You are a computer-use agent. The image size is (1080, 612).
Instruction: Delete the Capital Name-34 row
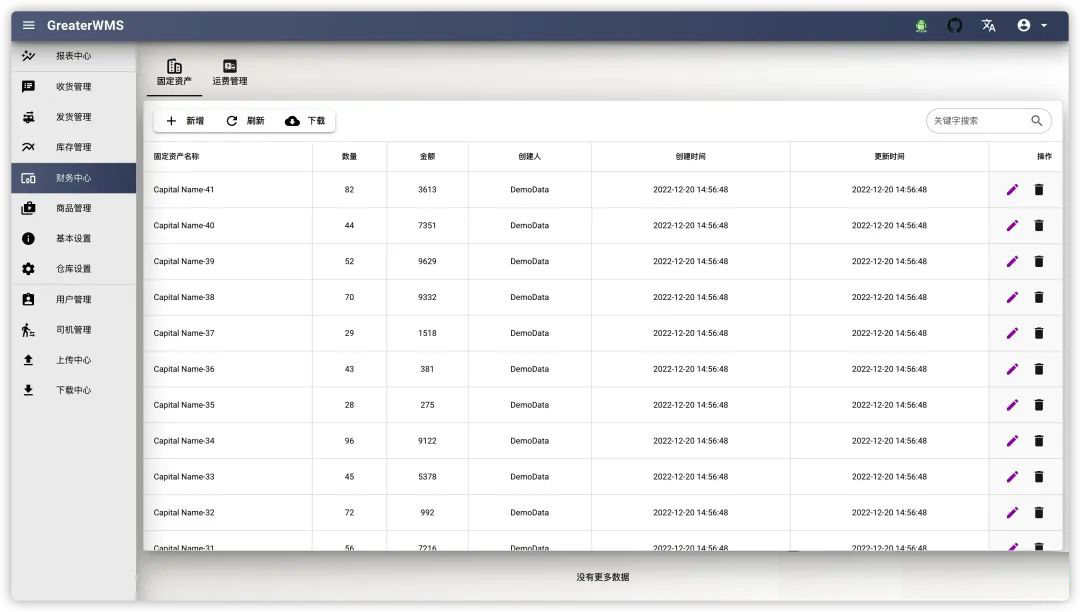1039,441
